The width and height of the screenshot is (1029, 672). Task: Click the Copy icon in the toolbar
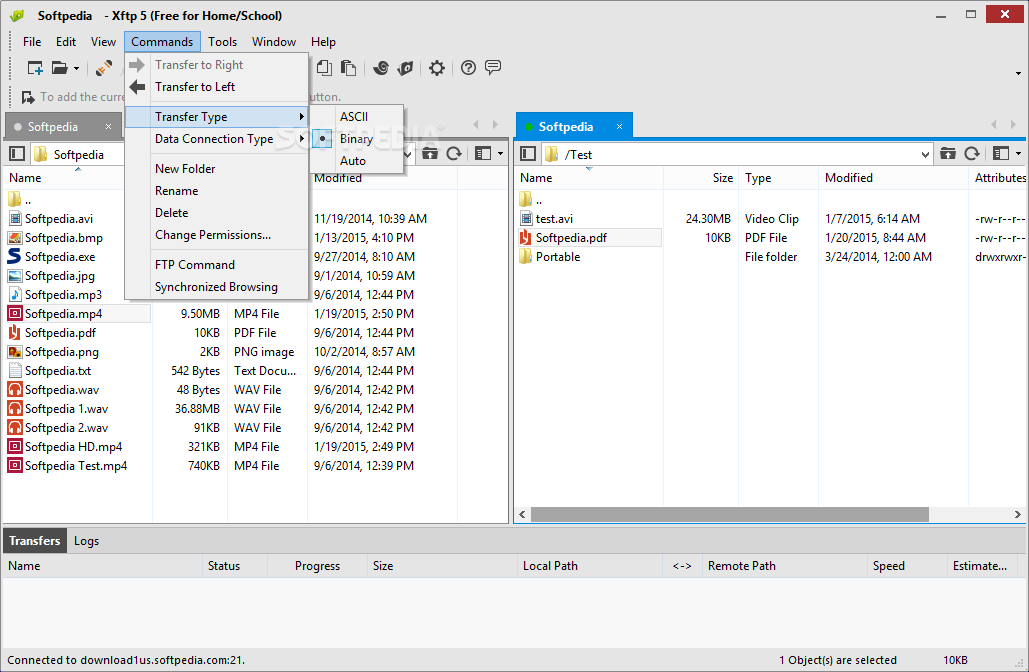pos(324,68)
